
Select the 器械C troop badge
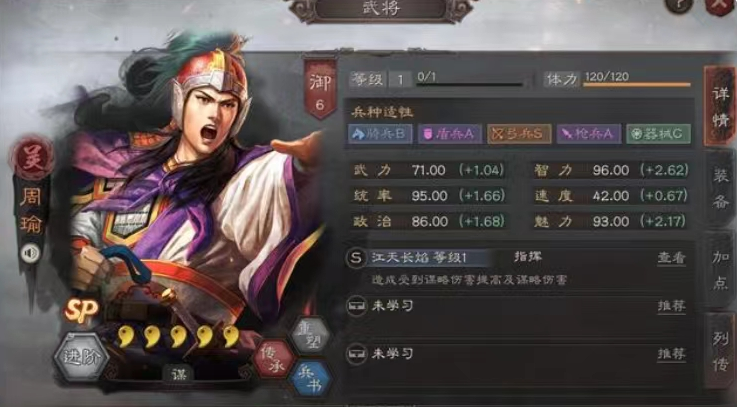tap(659, 134)
